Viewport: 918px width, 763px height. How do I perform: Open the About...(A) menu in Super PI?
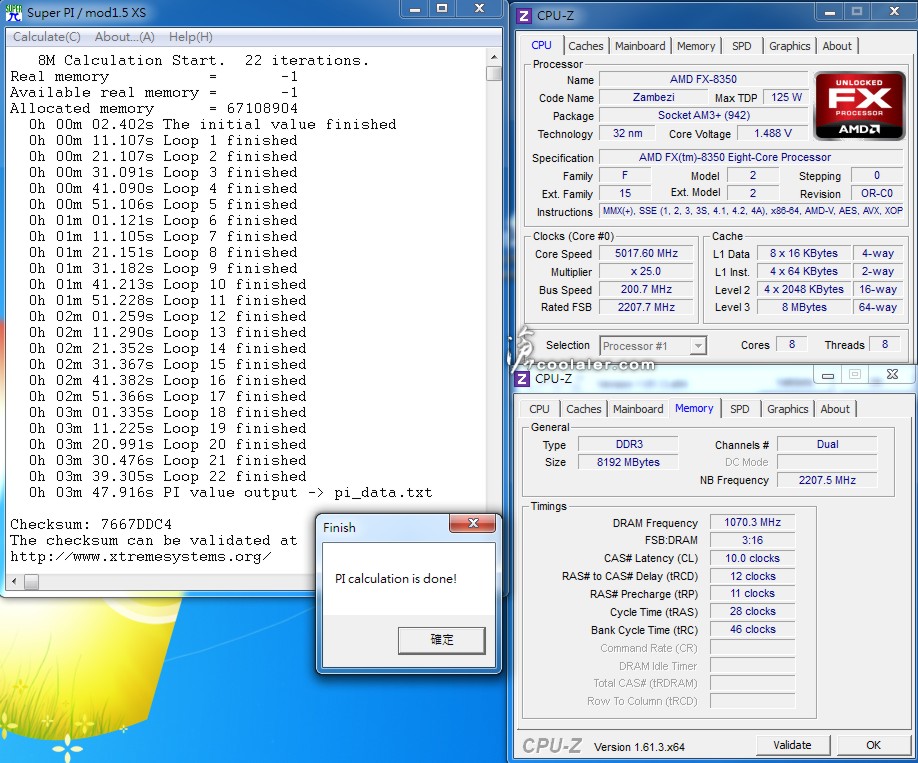125,37
